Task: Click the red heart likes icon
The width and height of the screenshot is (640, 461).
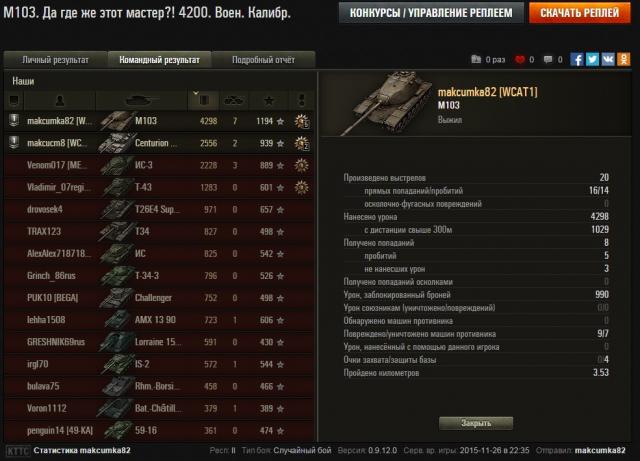Action: click(x=520, y=60)
